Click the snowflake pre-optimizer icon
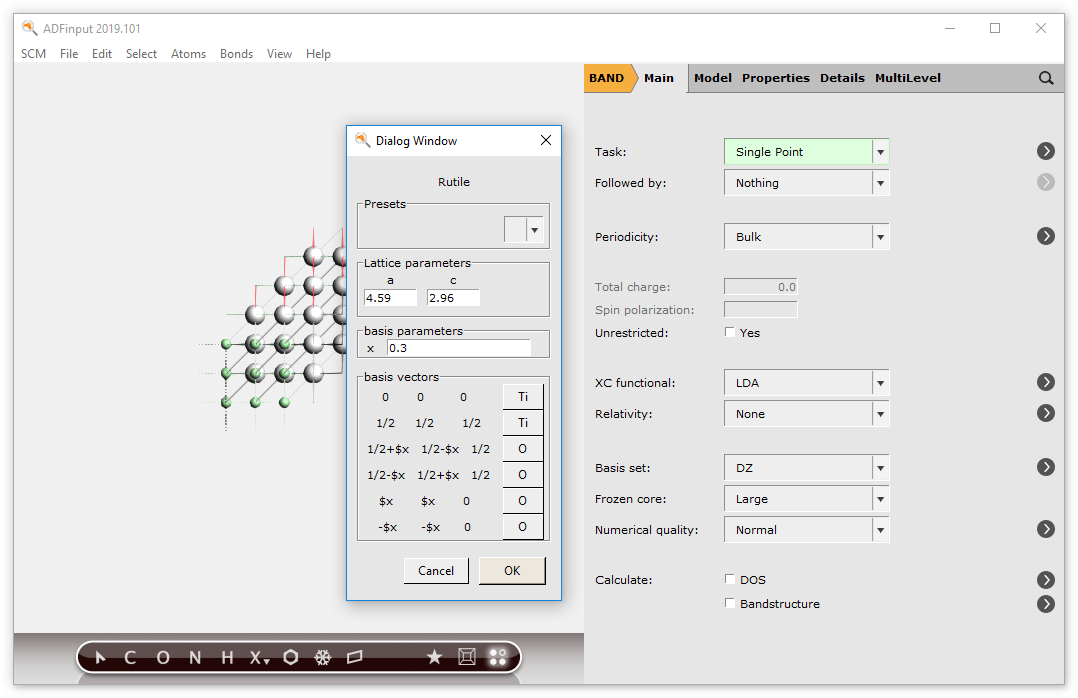The height and width of the screenshot is (698, 1078). 323,657
